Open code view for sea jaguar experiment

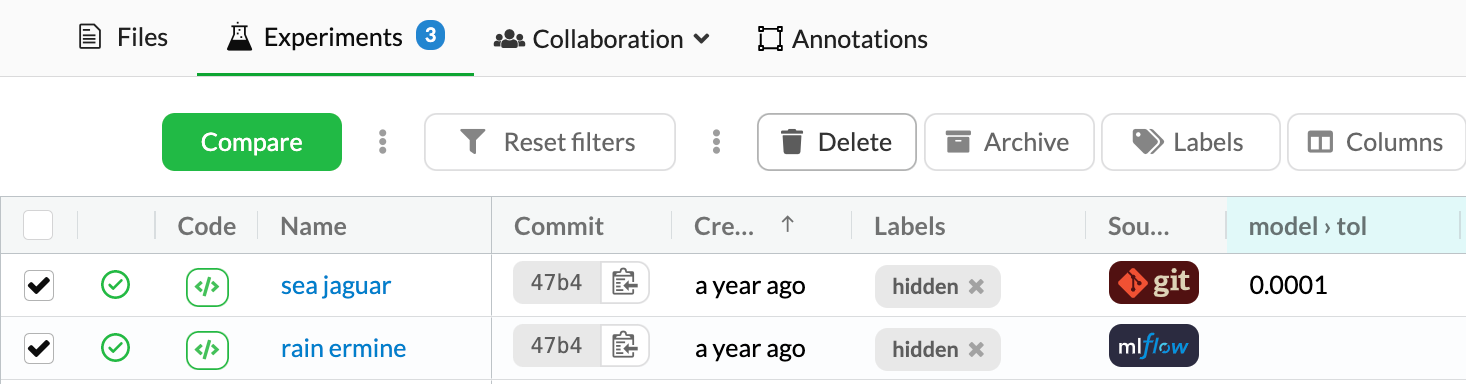click(207, 286)
